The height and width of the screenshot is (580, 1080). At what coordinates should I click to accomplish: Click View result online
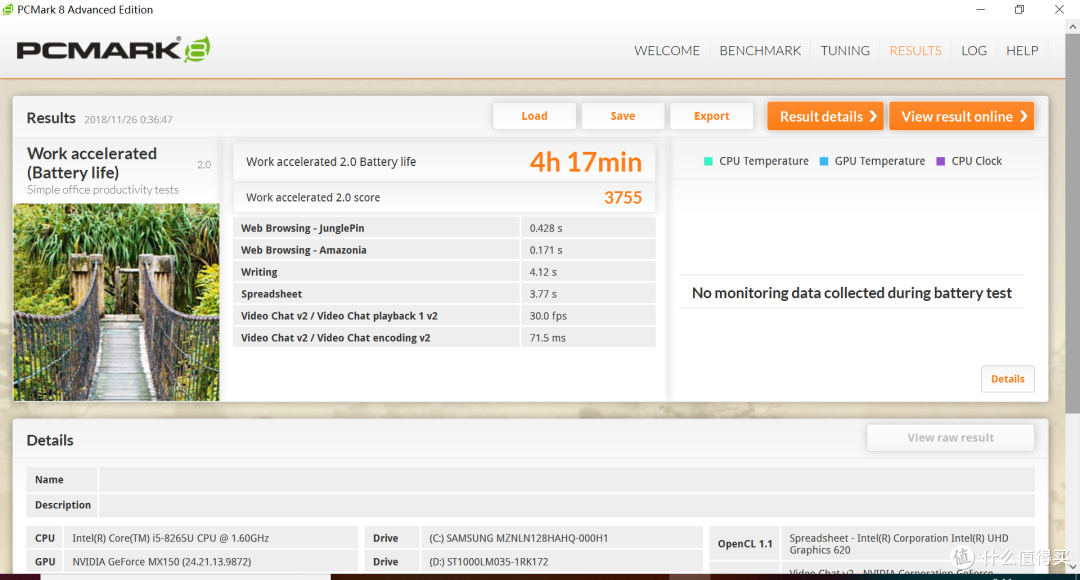(962, 116)
